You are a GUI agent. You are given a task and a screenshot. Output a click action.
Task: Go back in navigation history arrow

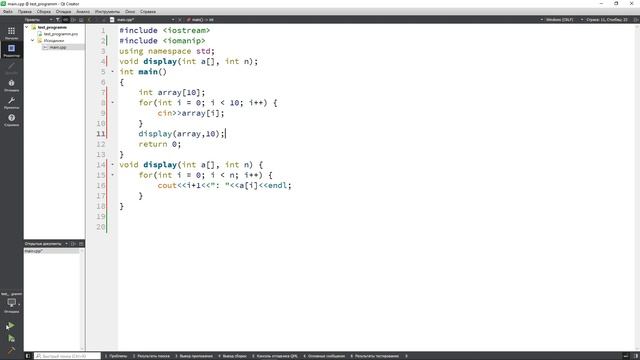coord(90,20)
